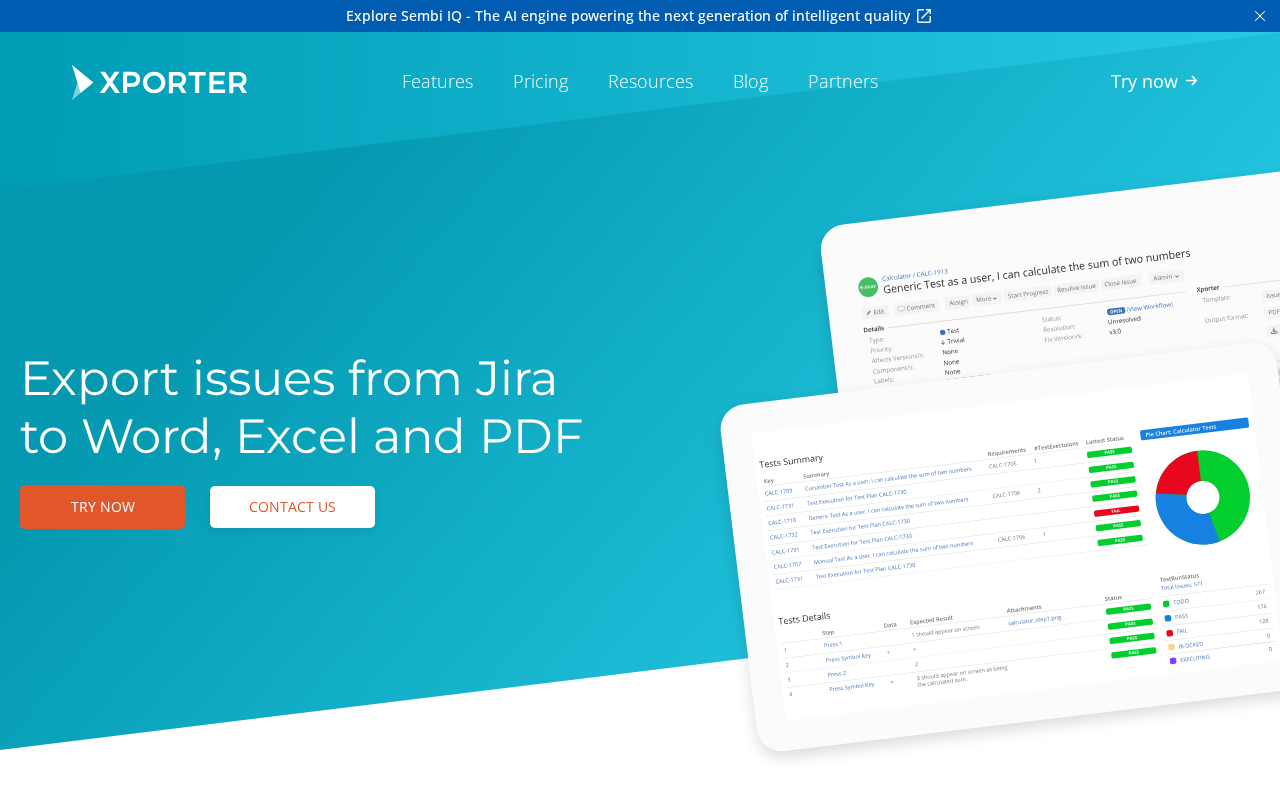The width and height of the screenshot is (1280, 800).
Task: Click the Tests Summary report thumbnail
Action: point(1000,548)
